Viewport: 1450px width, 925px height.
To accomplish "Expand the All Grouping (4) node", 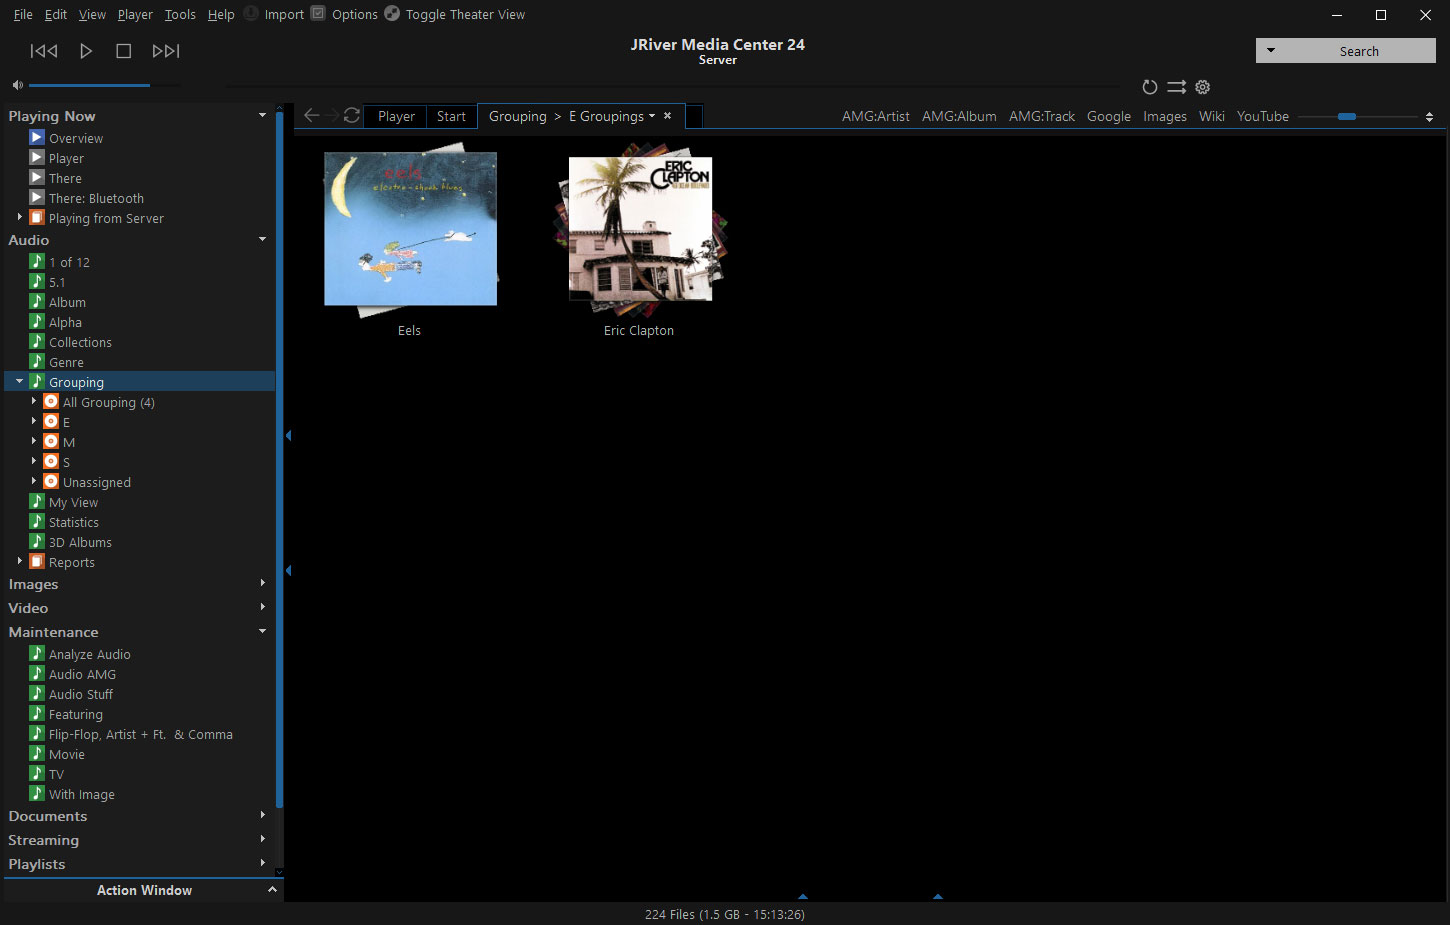I will 34,401.
